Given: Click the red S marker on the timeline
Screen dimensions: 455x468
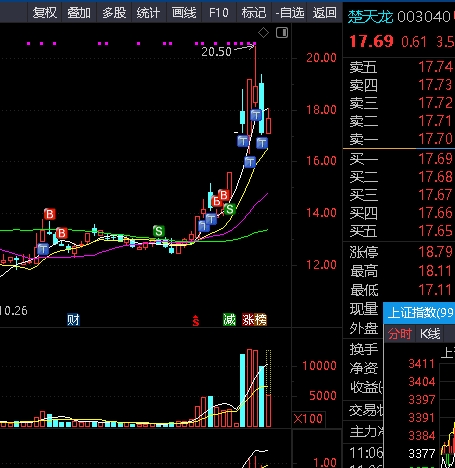Looking at the screenshot, I should 196,321.
